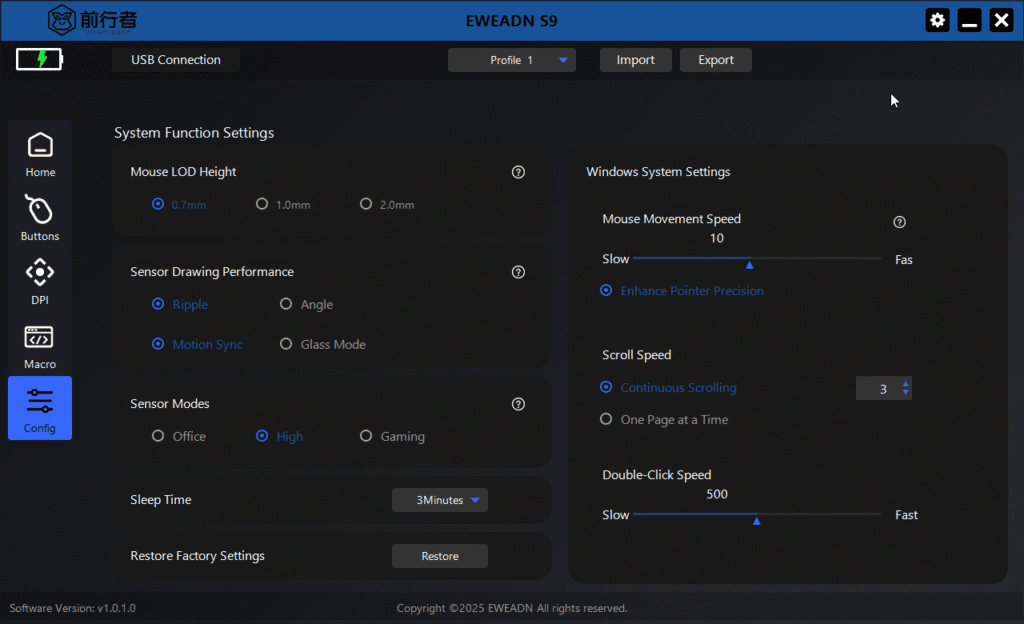Expand the Profile 1 dropdown
Viewport: 1024px width, 624px height.
pyautogui.click(x=511, y=60)
